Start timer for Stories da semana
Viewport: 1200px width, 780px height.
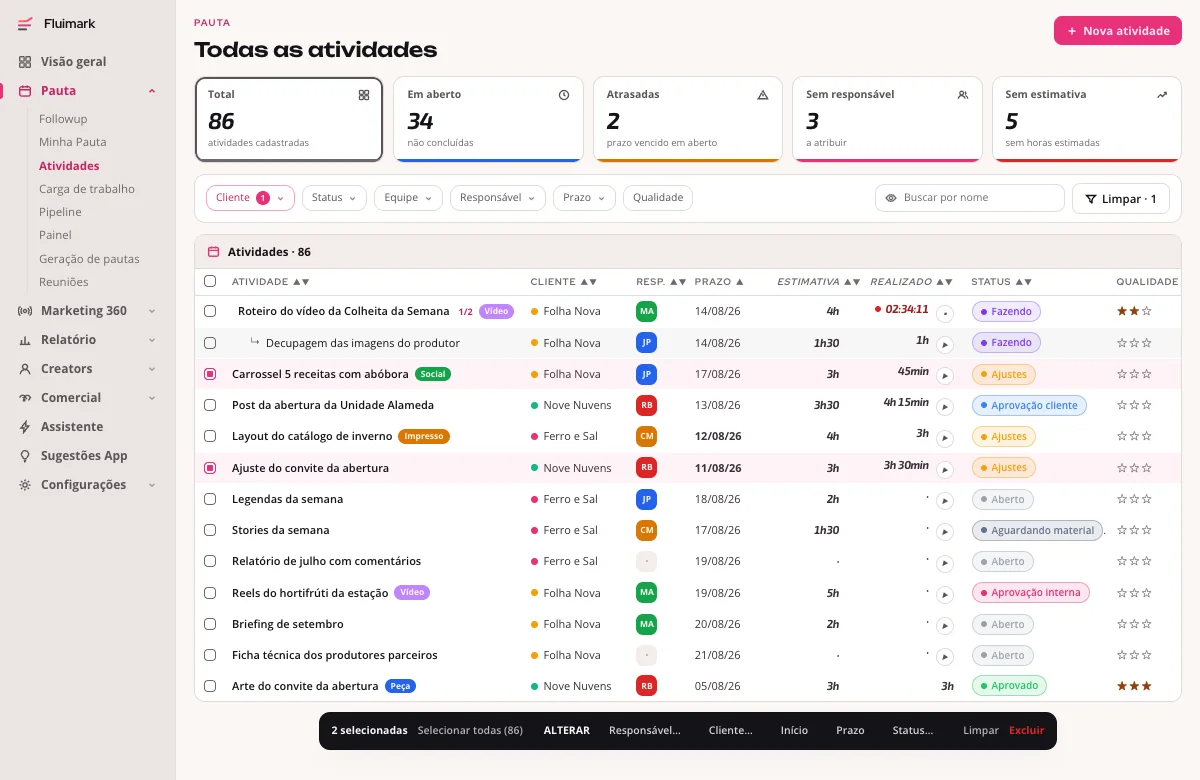click(945, 532)
